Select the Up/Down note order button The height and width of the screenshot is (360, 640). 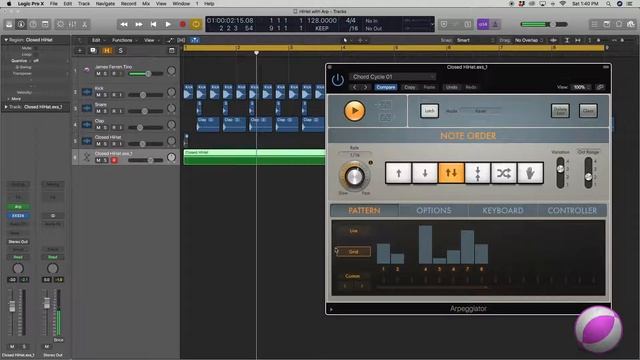[451, 173]
